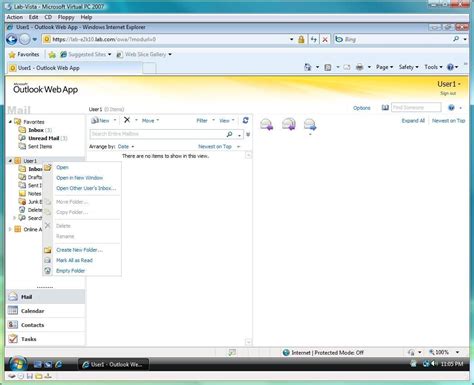Open the Filter dropdown
The image size is (474, 385).
tap(205, 121)
